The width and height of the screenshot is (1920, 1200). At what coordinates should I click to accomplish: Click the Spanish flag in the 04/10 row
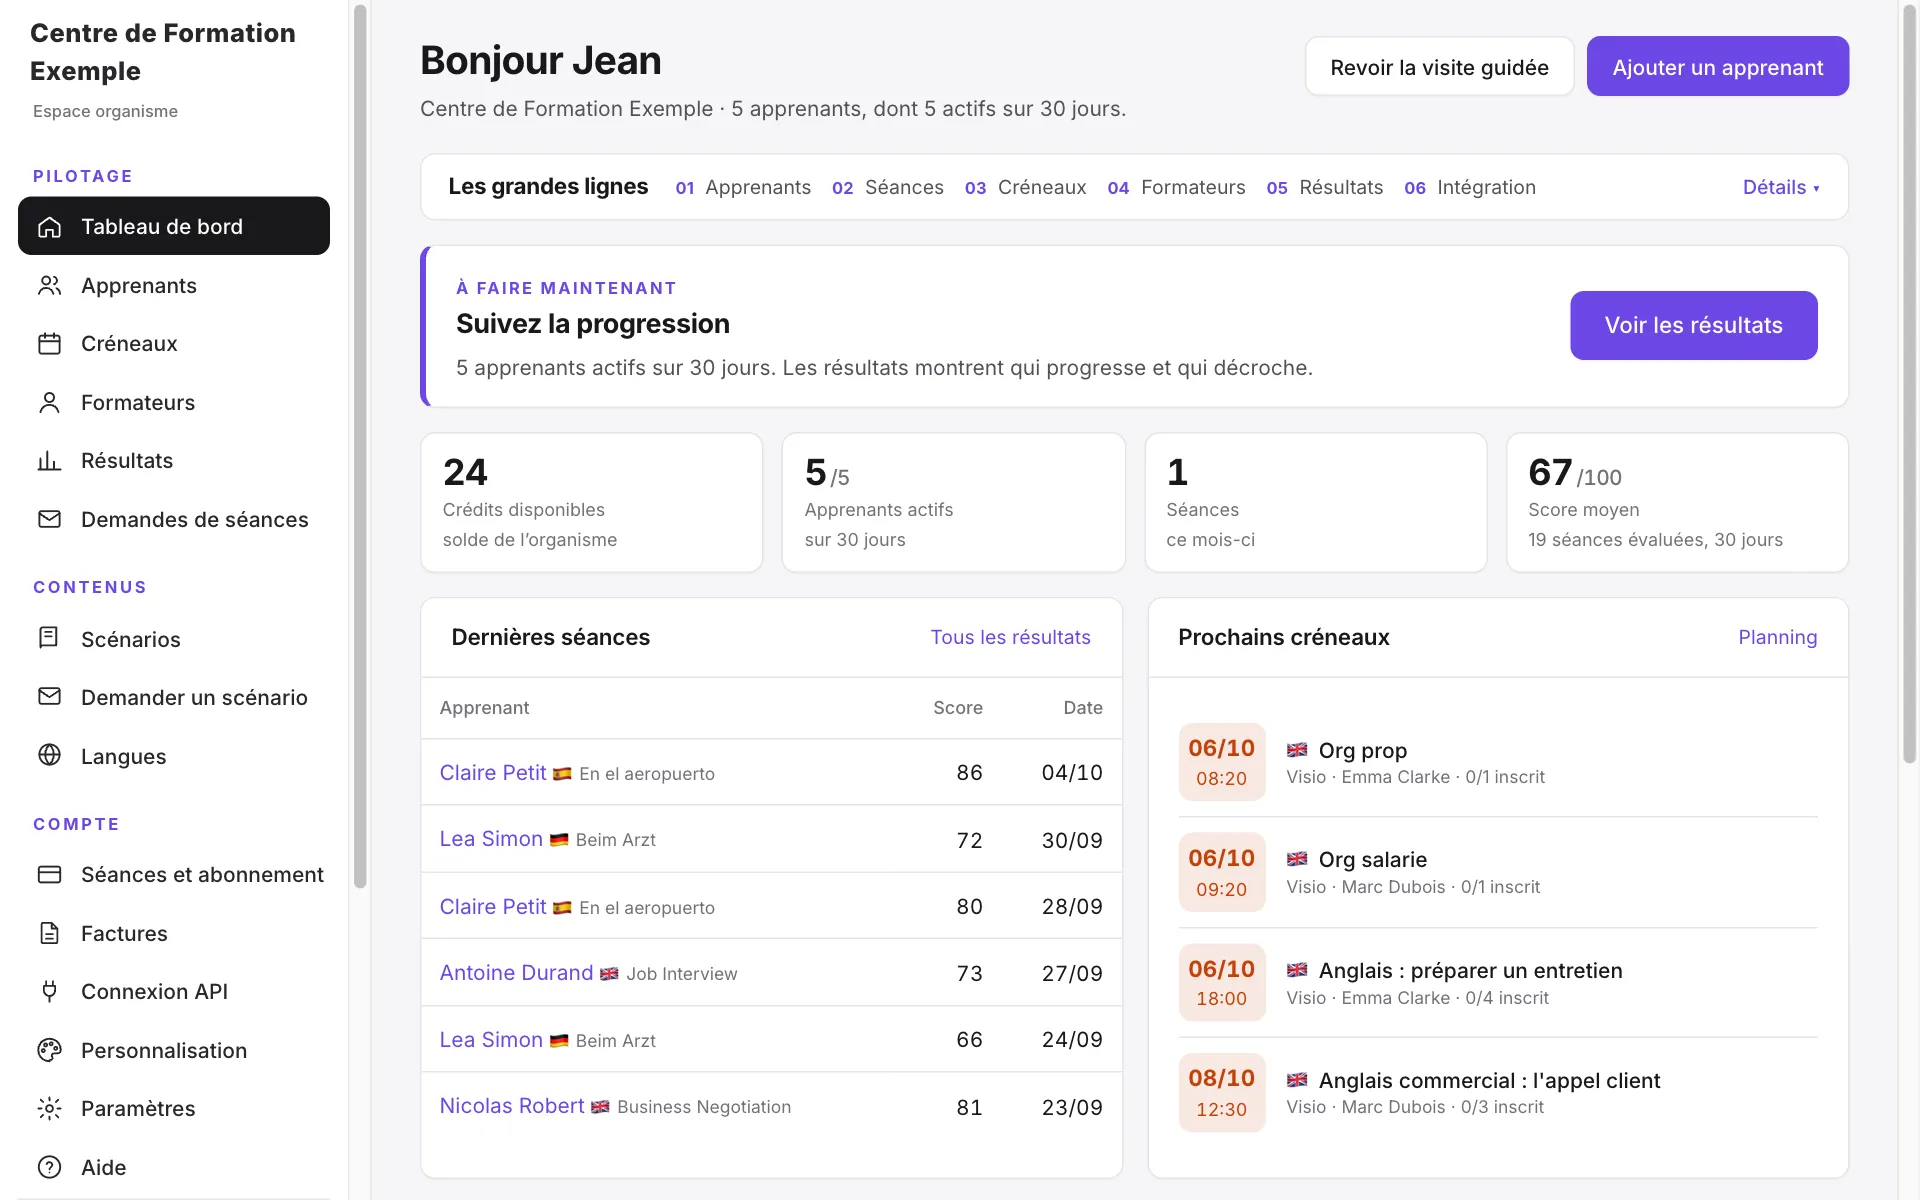pyautogui.click(x=562, y=774)
